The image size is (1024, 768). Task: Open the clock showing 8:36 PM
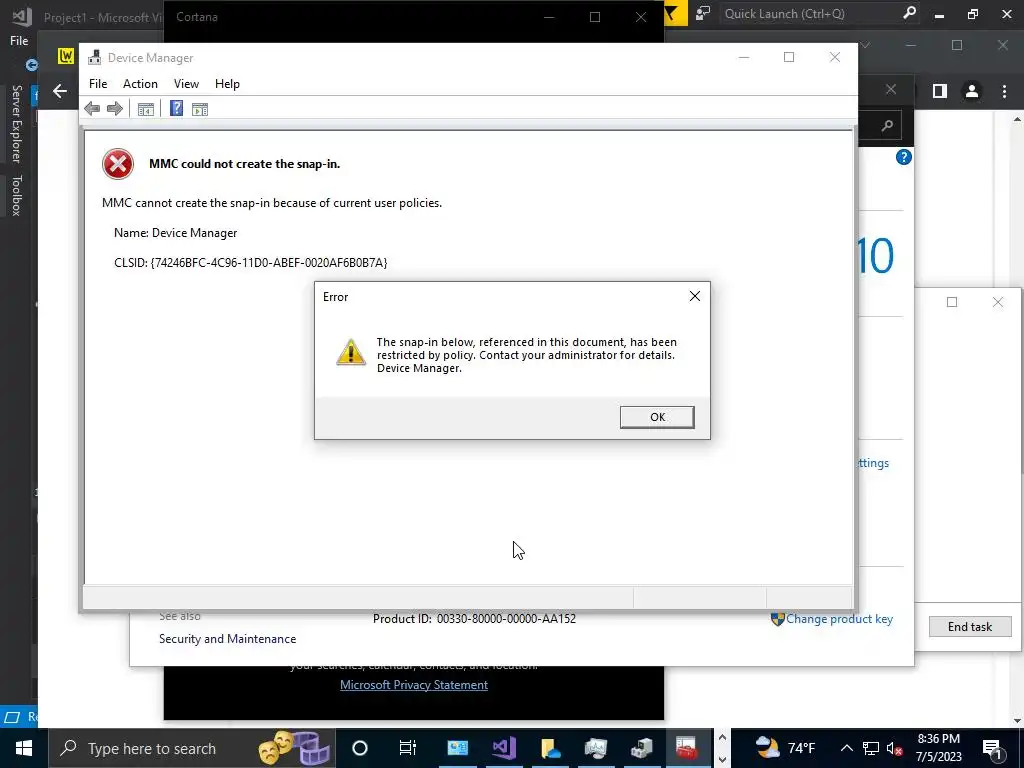pos(938,748)
